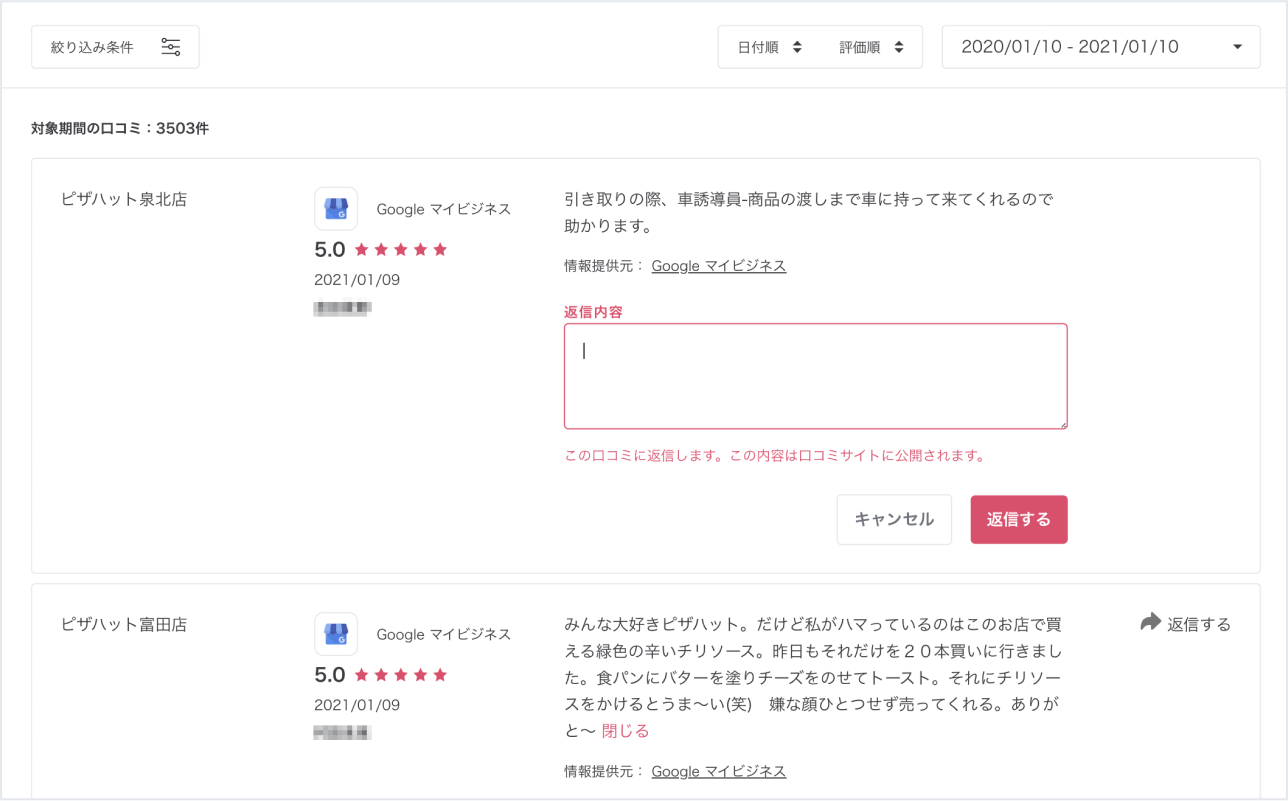
Task: Click the 2021/01/09 date on 富田店 review
Action: 357,705
